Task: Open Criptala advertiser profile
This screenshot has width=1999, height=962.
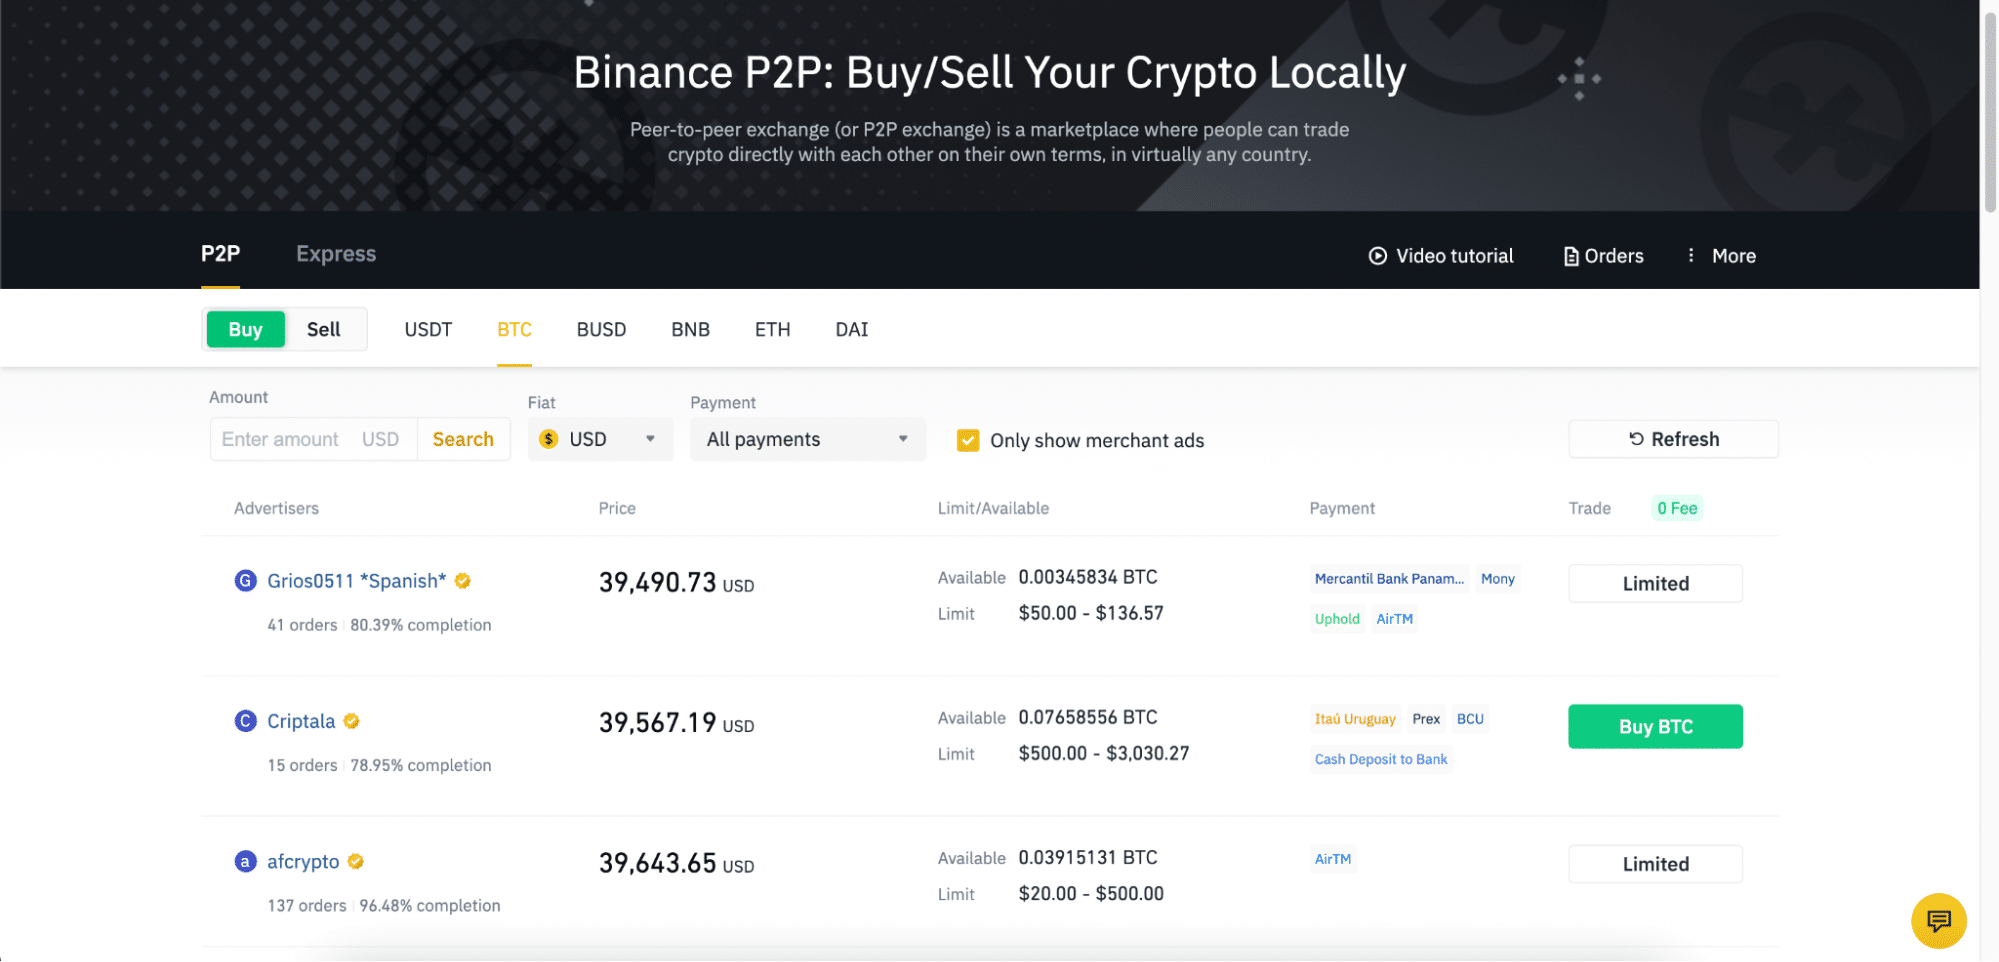Action: 300,721
